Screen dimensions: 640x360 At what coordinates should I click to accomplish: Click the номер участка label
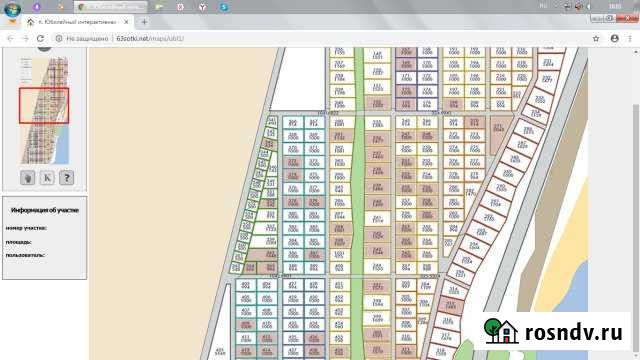click(26, 228)
